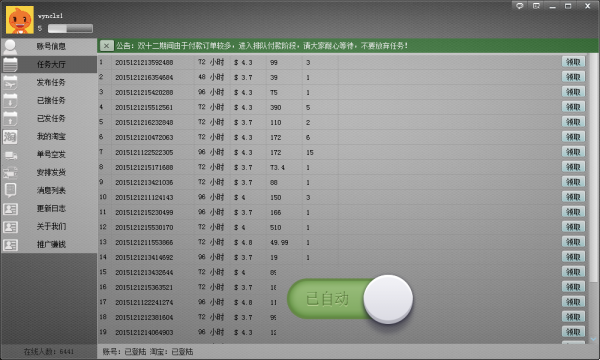Open the chat bubble icon in title bar
The height and width of the screenshot is (360, 600).
[x=520, y=6]
